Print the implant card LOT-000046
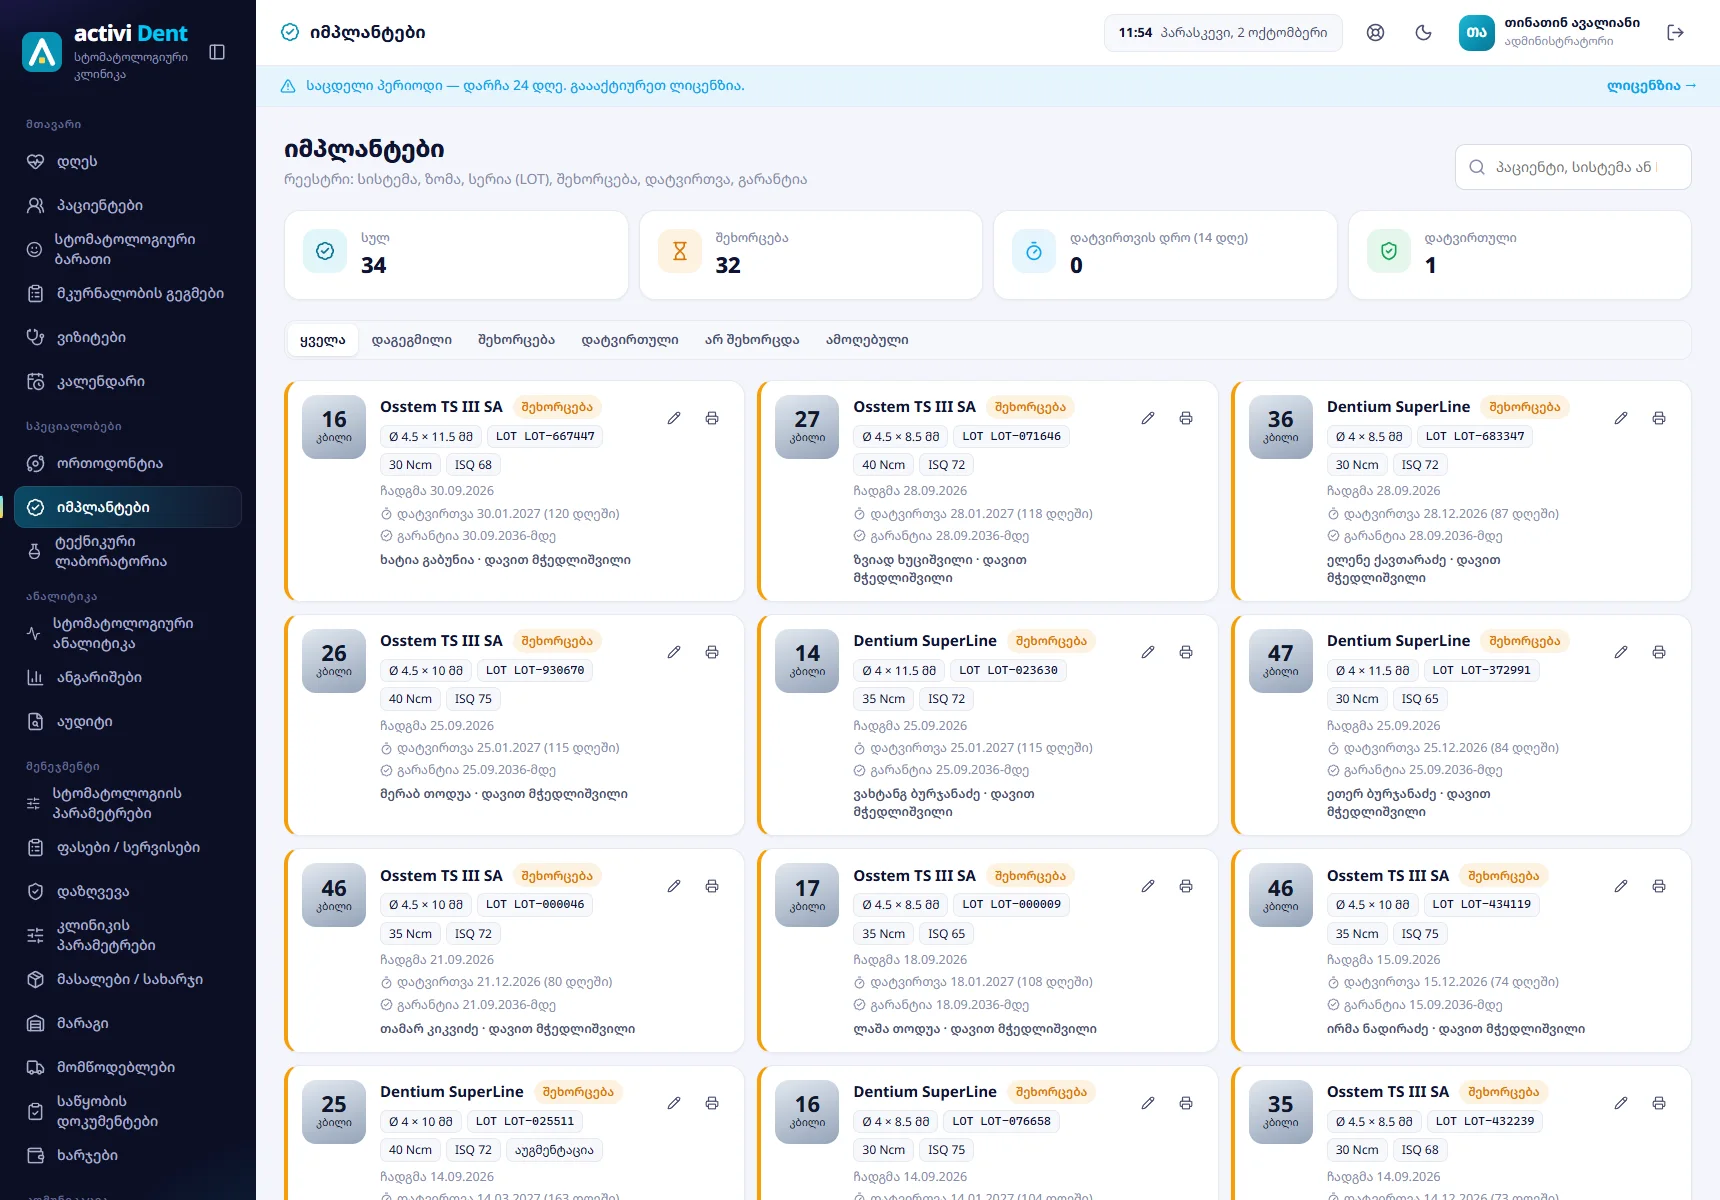Viewport: 1720px width, 1200px height. (x=712, y=886)
